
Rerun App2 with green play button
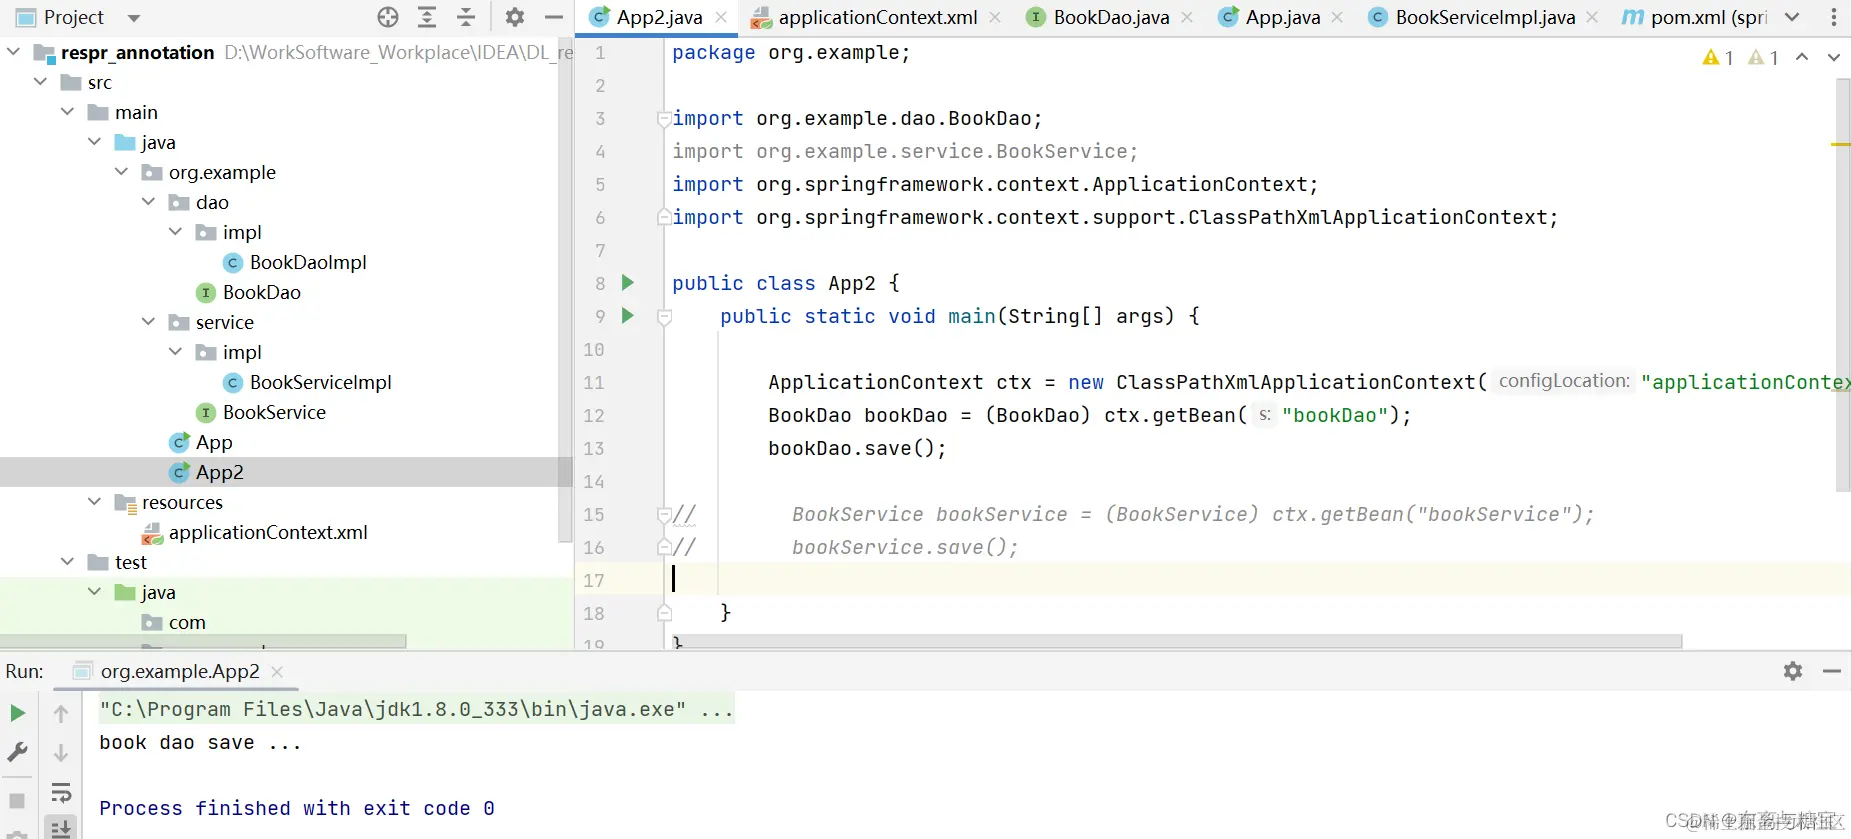tap(18, 713)
